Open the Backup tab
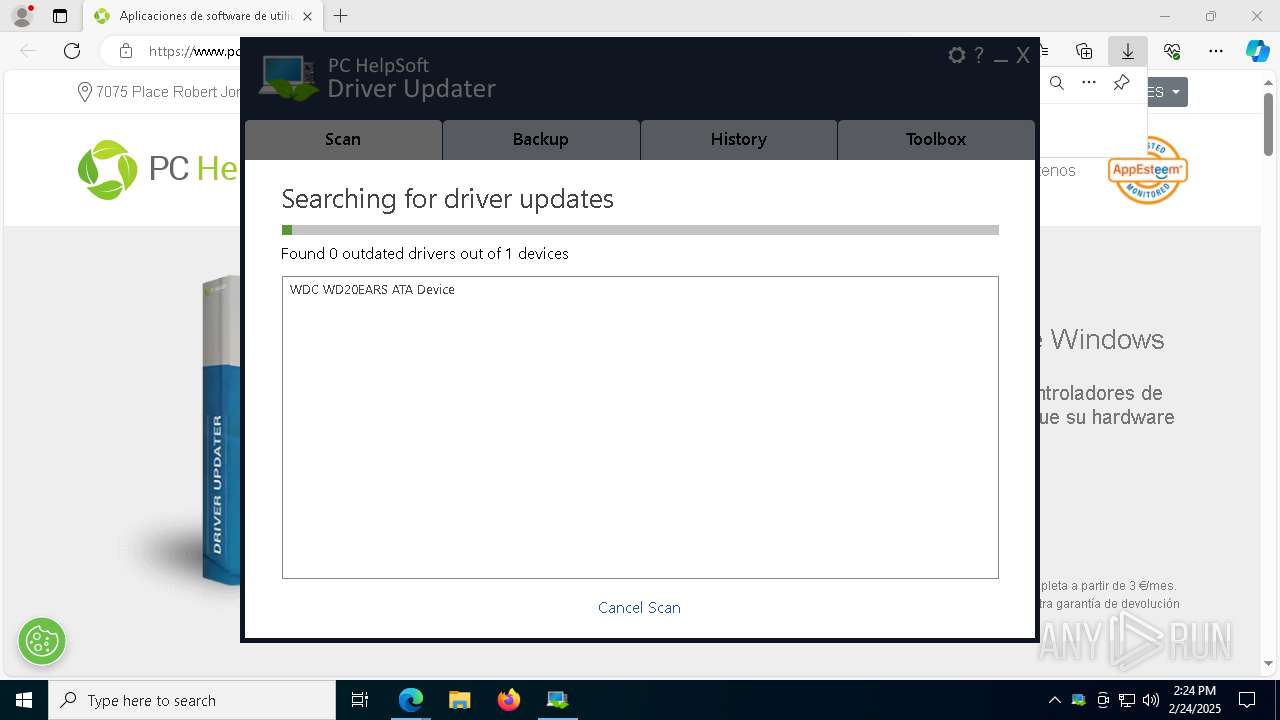This screenshot has width=1280, height=720. [541, 140]
